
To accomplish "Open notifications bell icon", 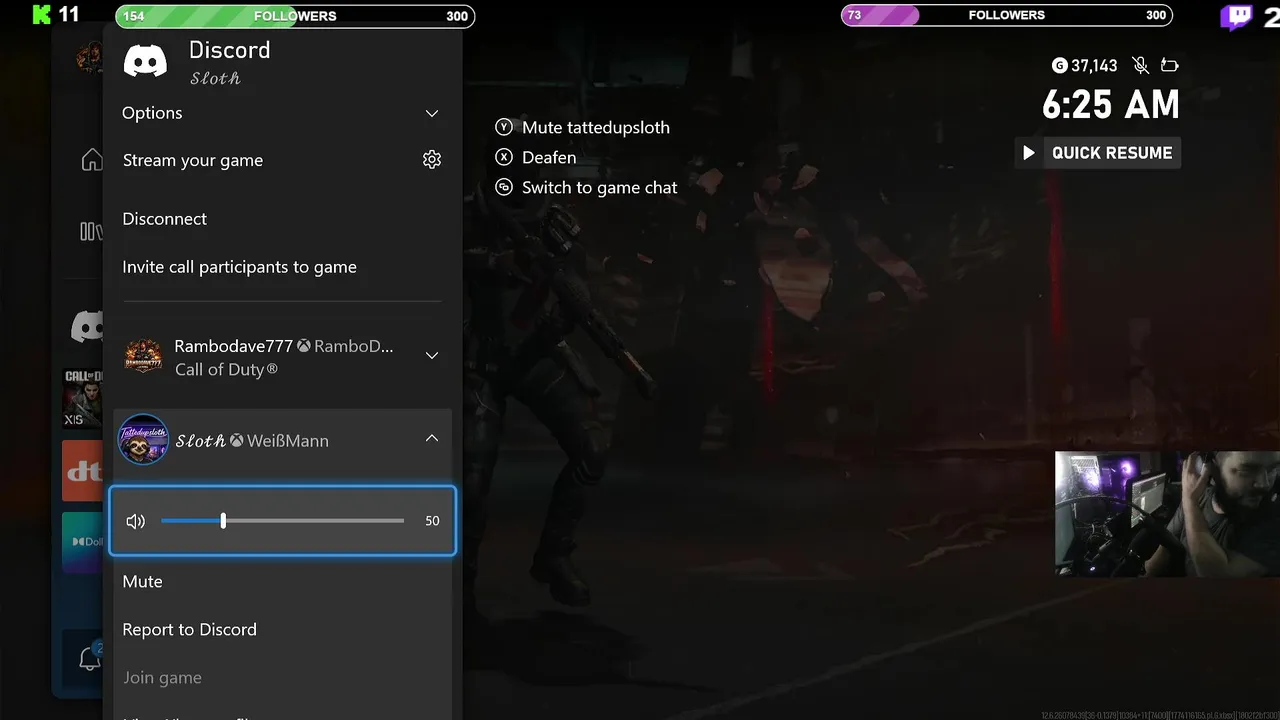I will (89, 659).
